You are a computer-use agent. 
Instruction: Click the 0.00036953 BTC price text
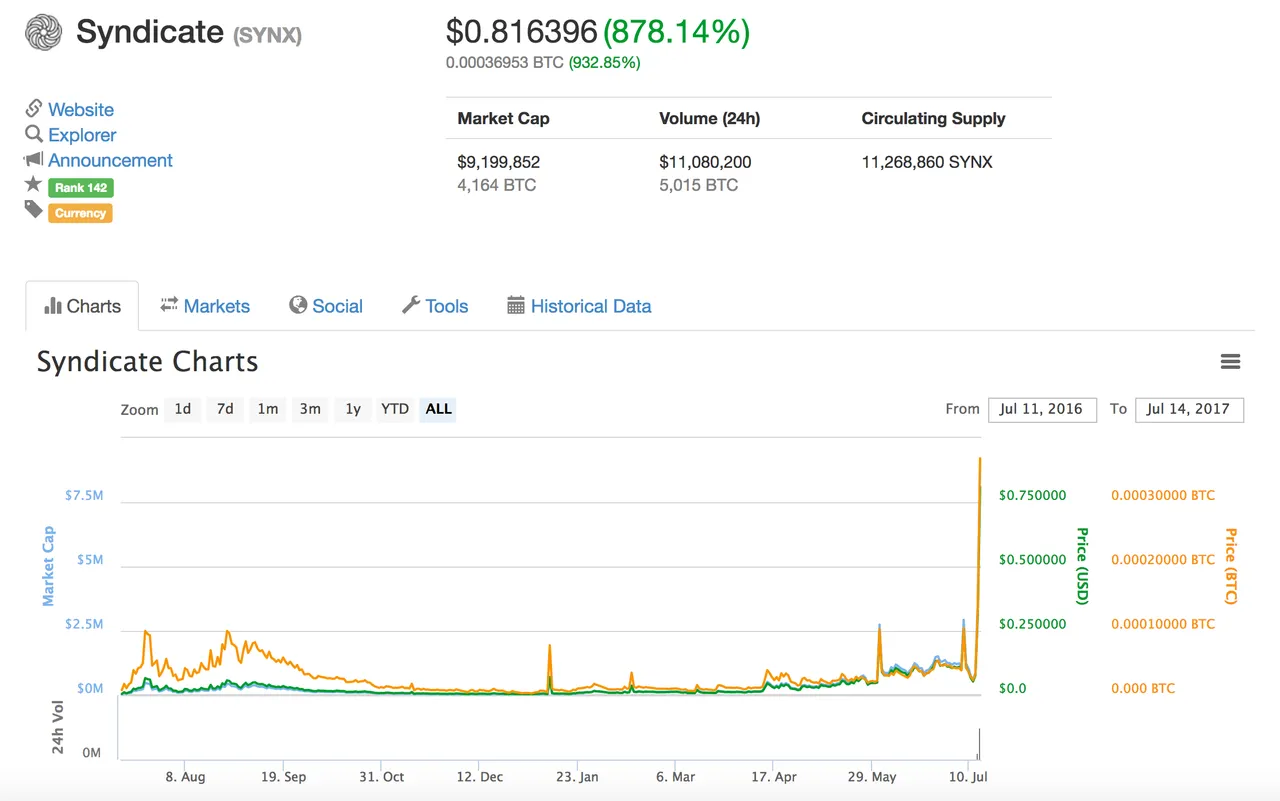click(x=505, y=63)
